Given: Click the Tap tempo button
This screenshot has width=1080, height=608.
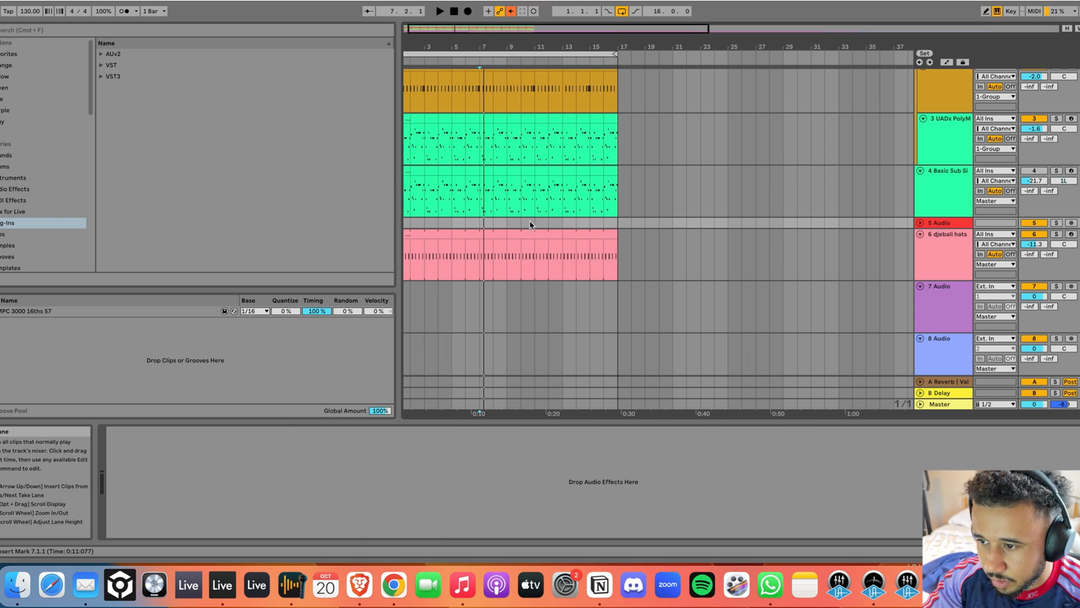Looking at the screenshot, I should click(x=7, y=11).
